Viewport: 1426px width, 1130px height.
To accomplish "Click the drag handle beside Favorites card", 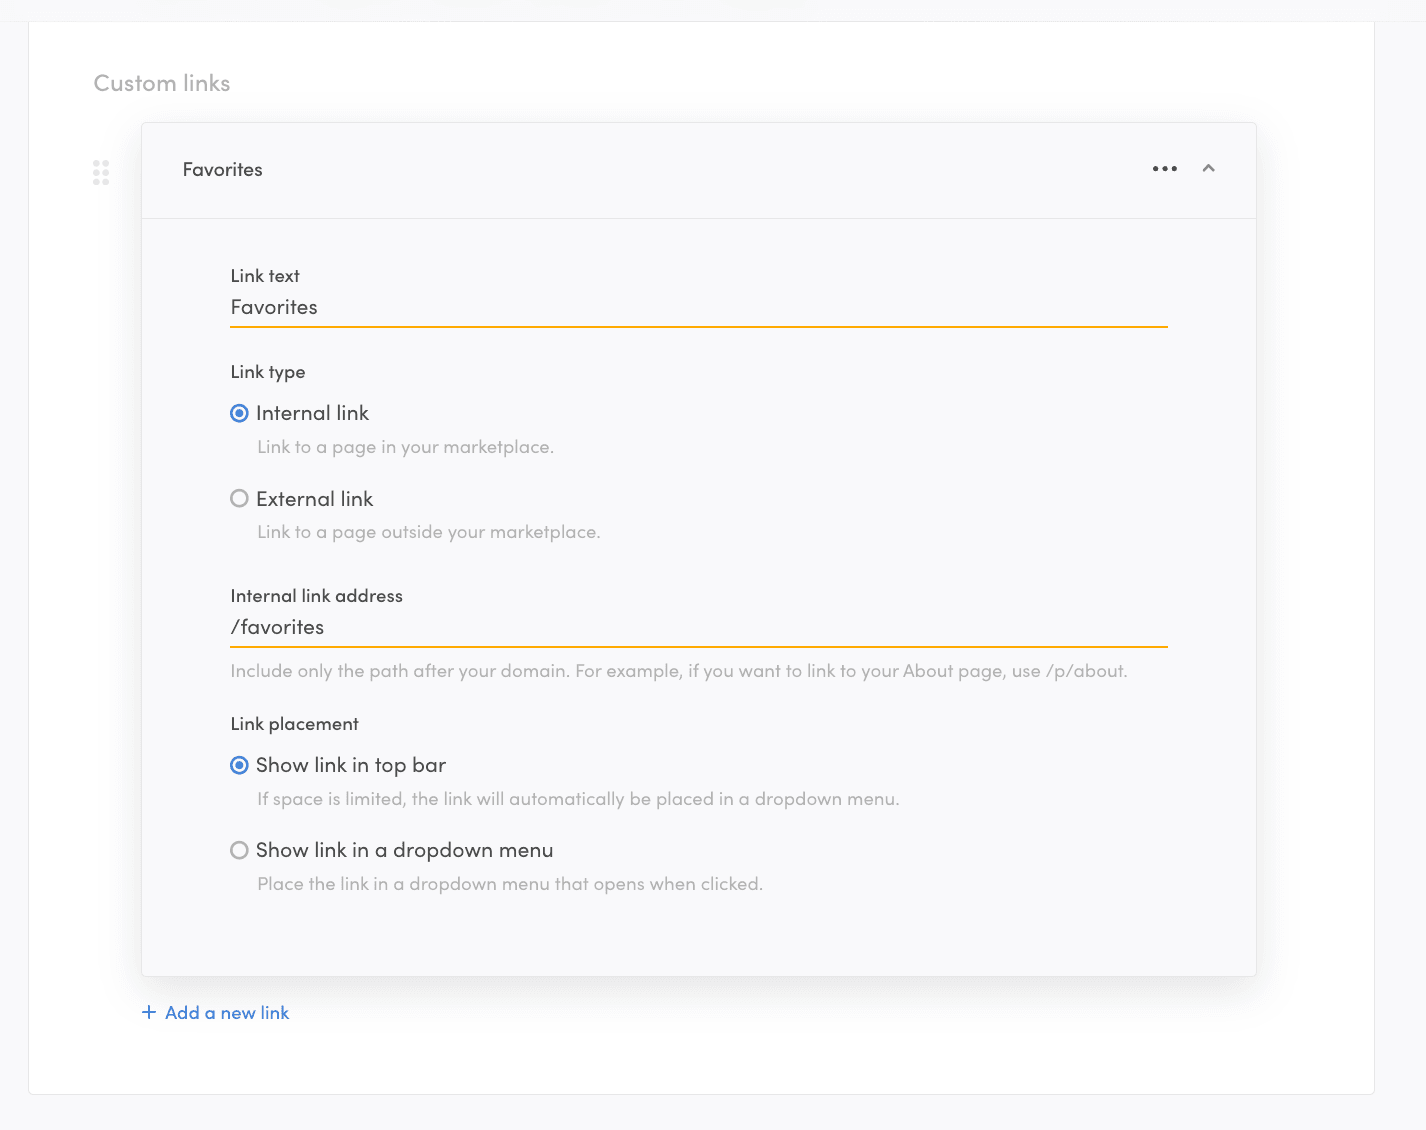I will coord(101,172).
